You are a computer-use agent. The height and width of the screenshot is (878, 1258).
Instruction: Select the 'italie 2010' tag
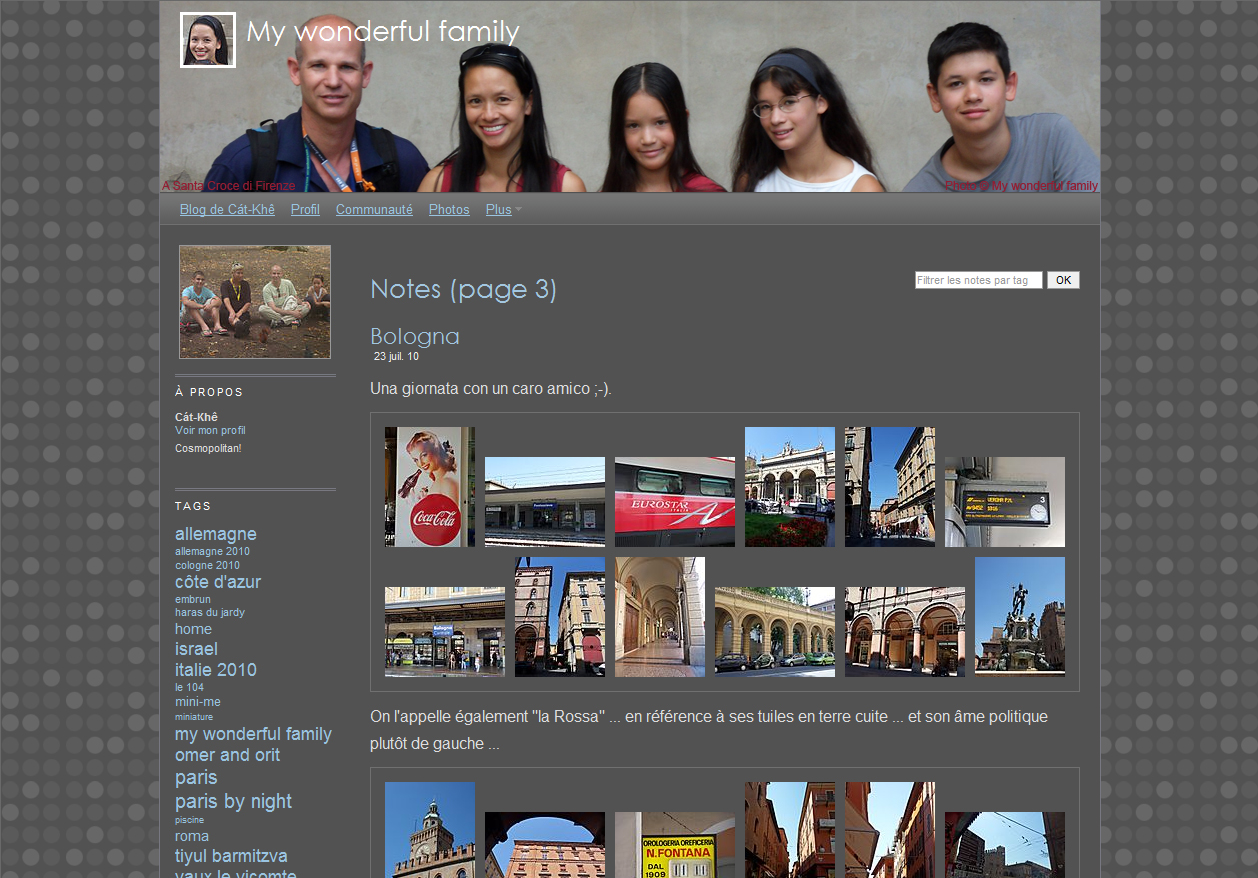click(x=215, y=670)
